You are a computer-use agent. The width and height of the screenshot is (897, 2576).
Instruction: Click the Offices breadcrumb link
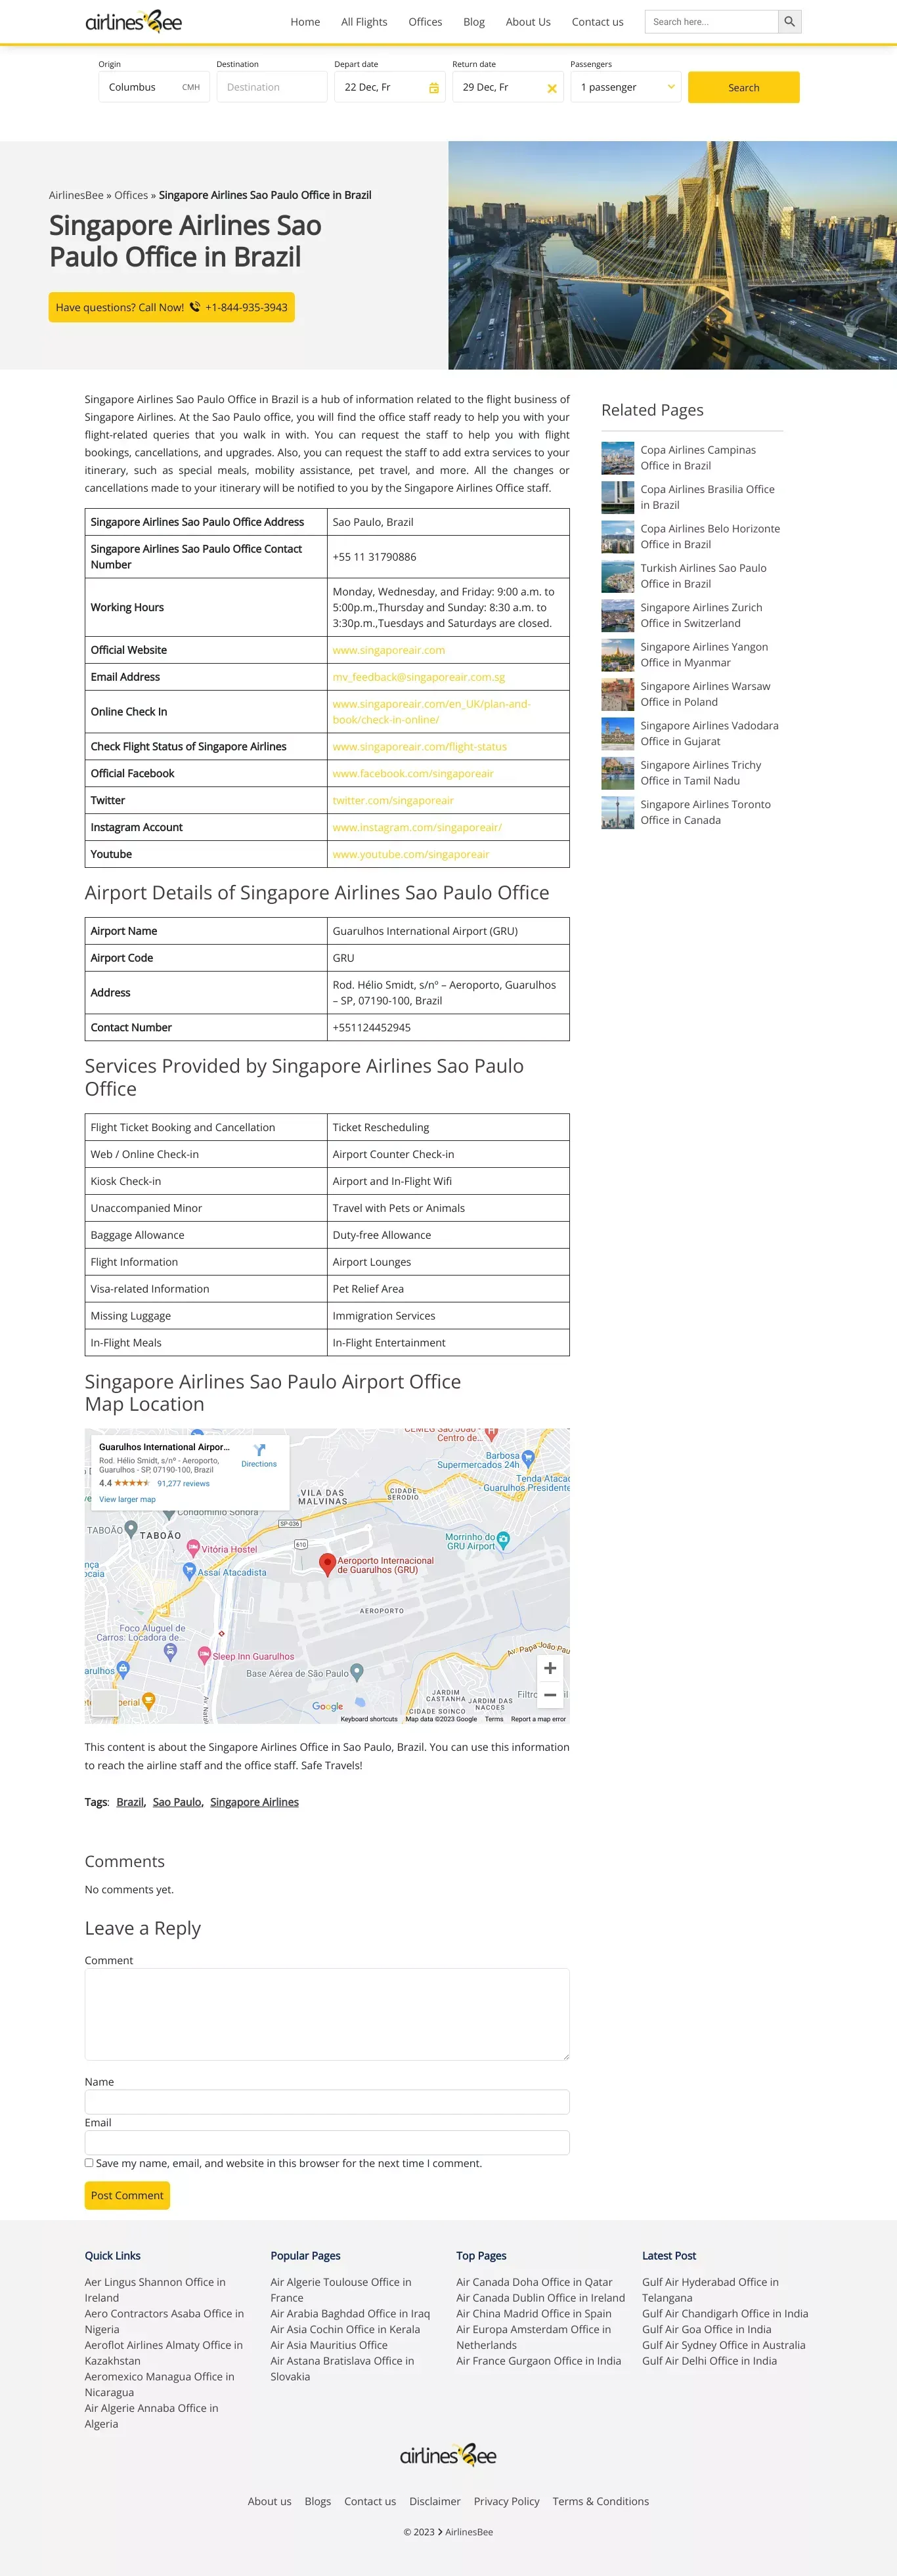point(131,195)
